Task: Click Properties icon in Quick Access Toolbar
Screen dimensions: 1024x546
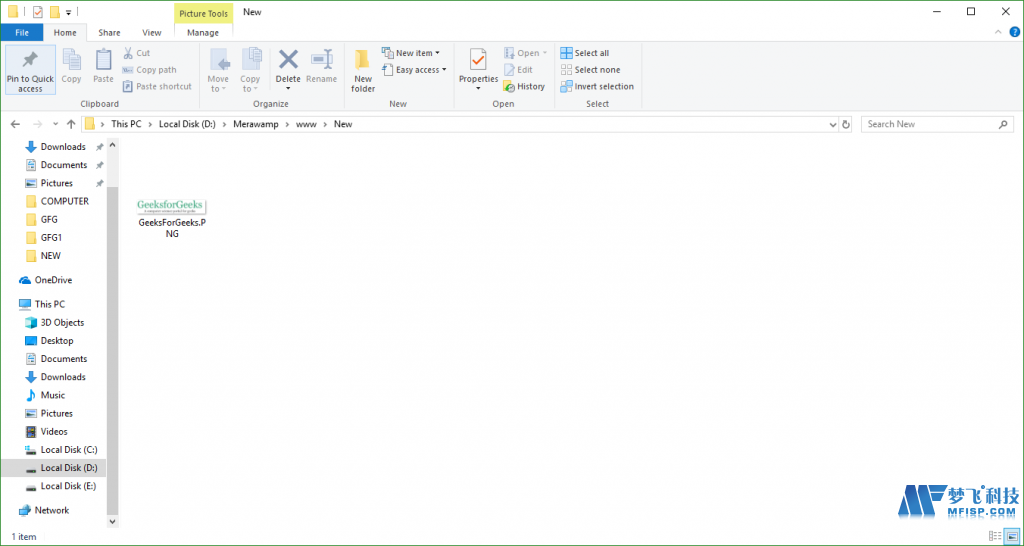Action: tap(38, 12)
